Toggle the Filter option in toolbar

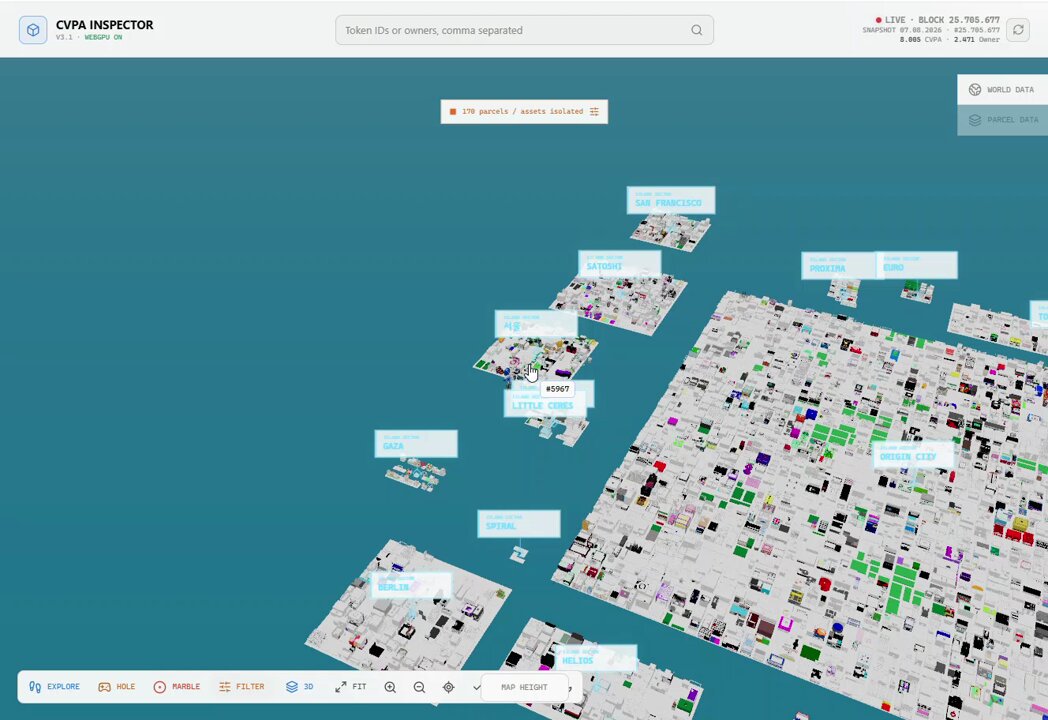[x=242, y=687]
